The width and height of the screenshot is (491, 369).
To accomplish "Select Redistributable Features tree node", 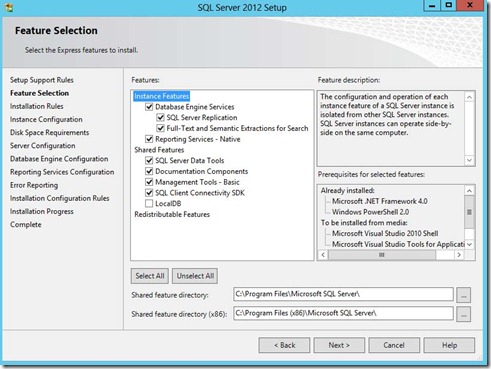I will click(172, 214).
